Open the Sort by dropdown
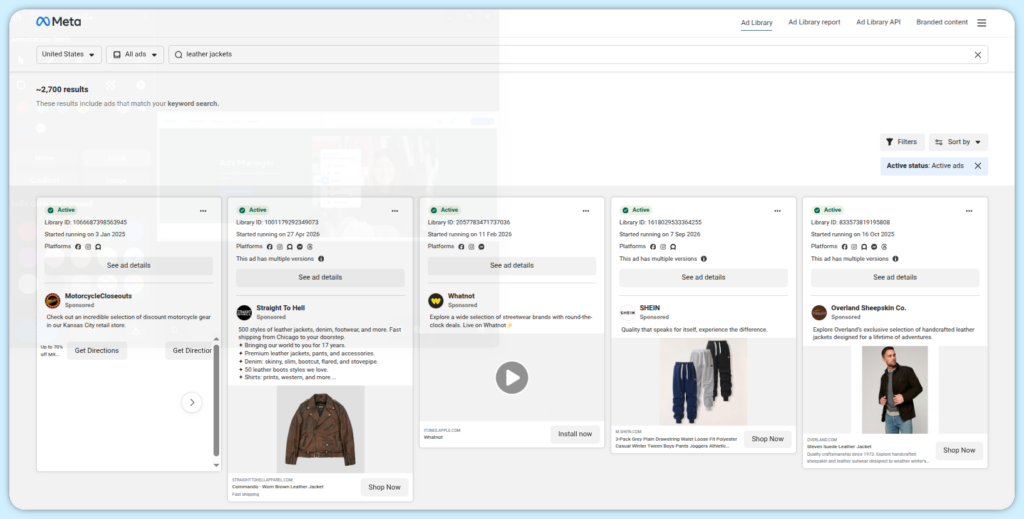This screenshot has height=519, width=1024. [x=958, y=142]
